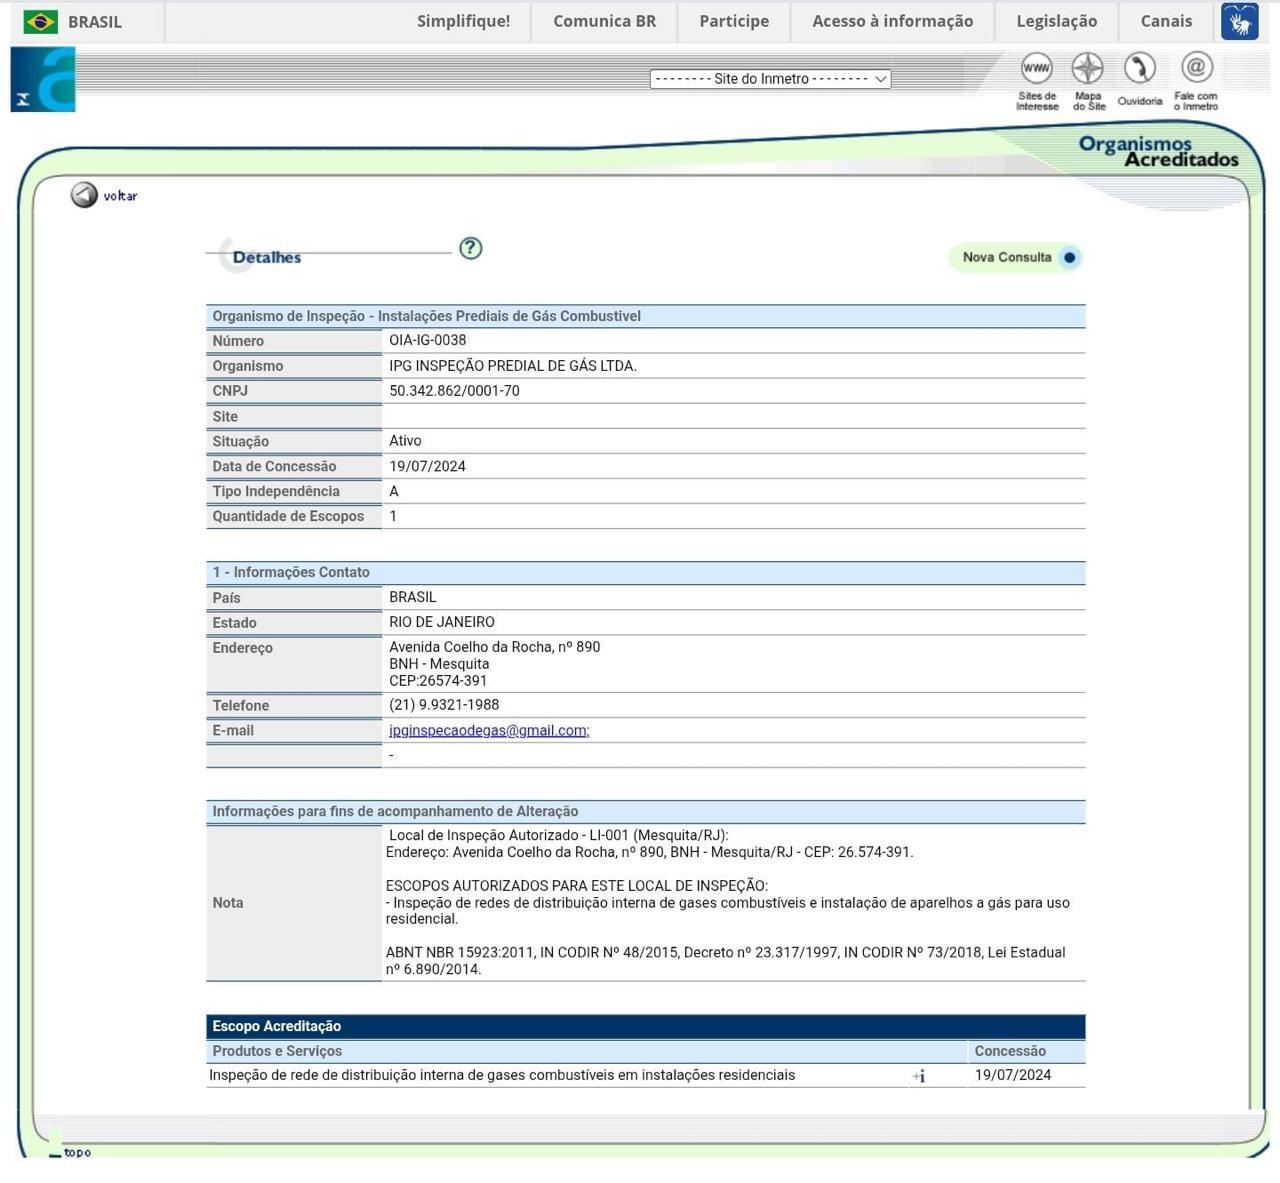Image resolution: width=1280 pixels, height=1183 pixels.
Task: Click the voltar back arrow icon
Action: pos(83,195)
